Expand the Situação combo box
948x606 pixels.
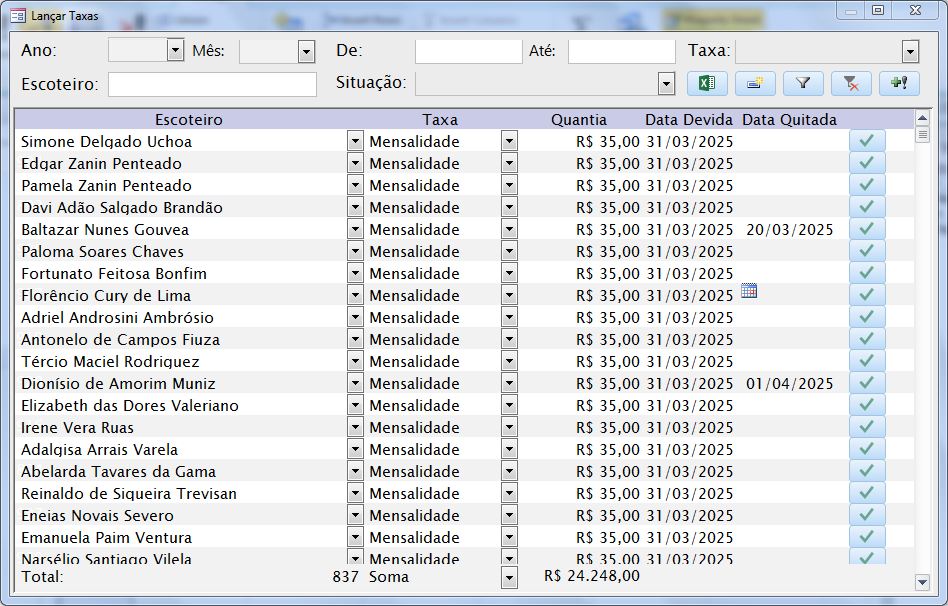point(666,83)
